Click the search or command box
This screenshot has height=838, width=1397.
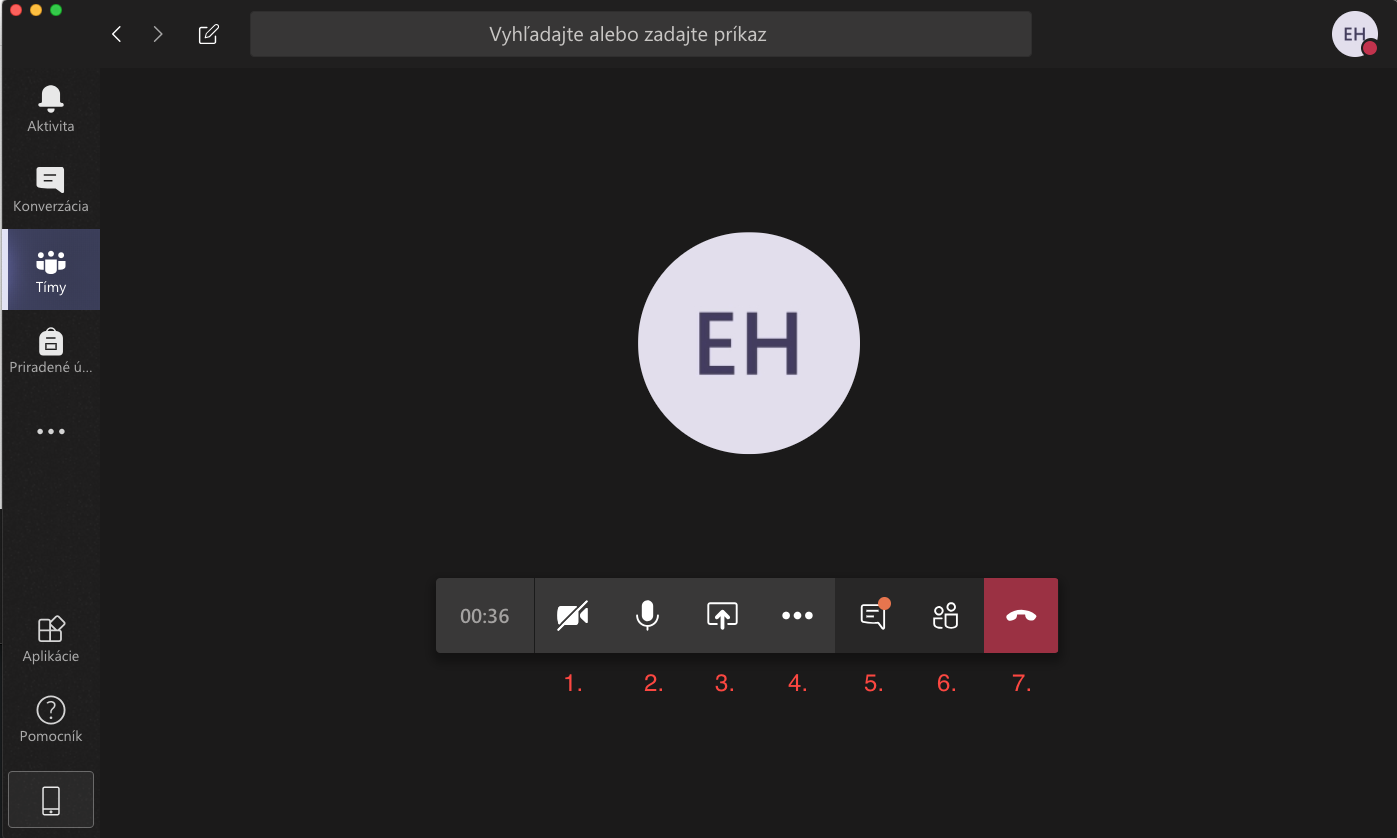(640, 35)
